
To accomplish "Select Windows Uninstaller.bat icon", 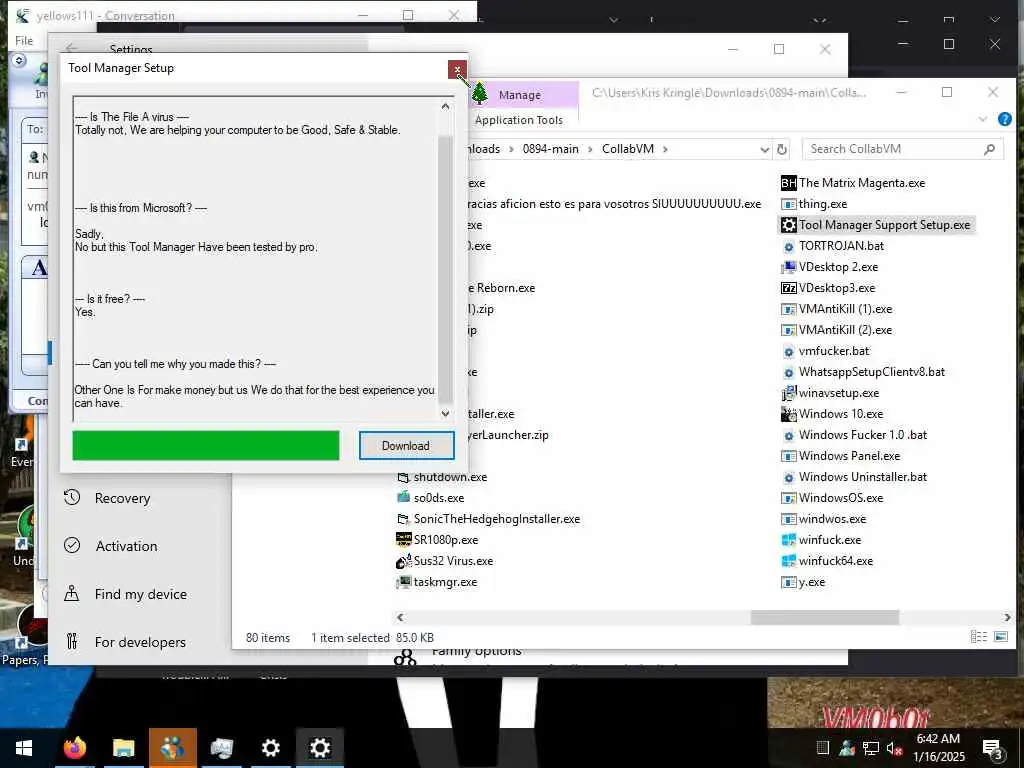I will 788,477.
